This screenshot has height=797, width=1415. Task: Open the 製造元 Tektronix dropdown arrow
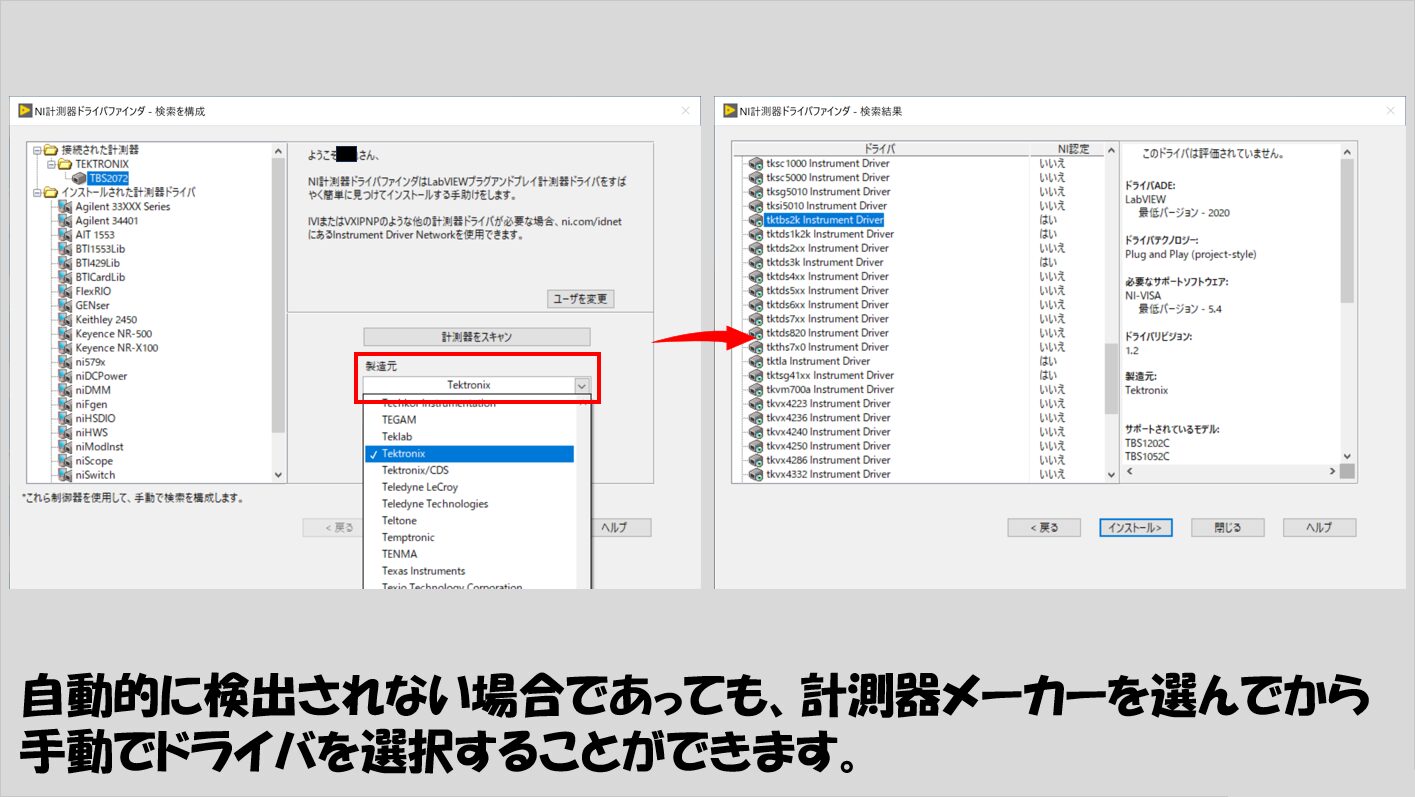click(582, 385)
